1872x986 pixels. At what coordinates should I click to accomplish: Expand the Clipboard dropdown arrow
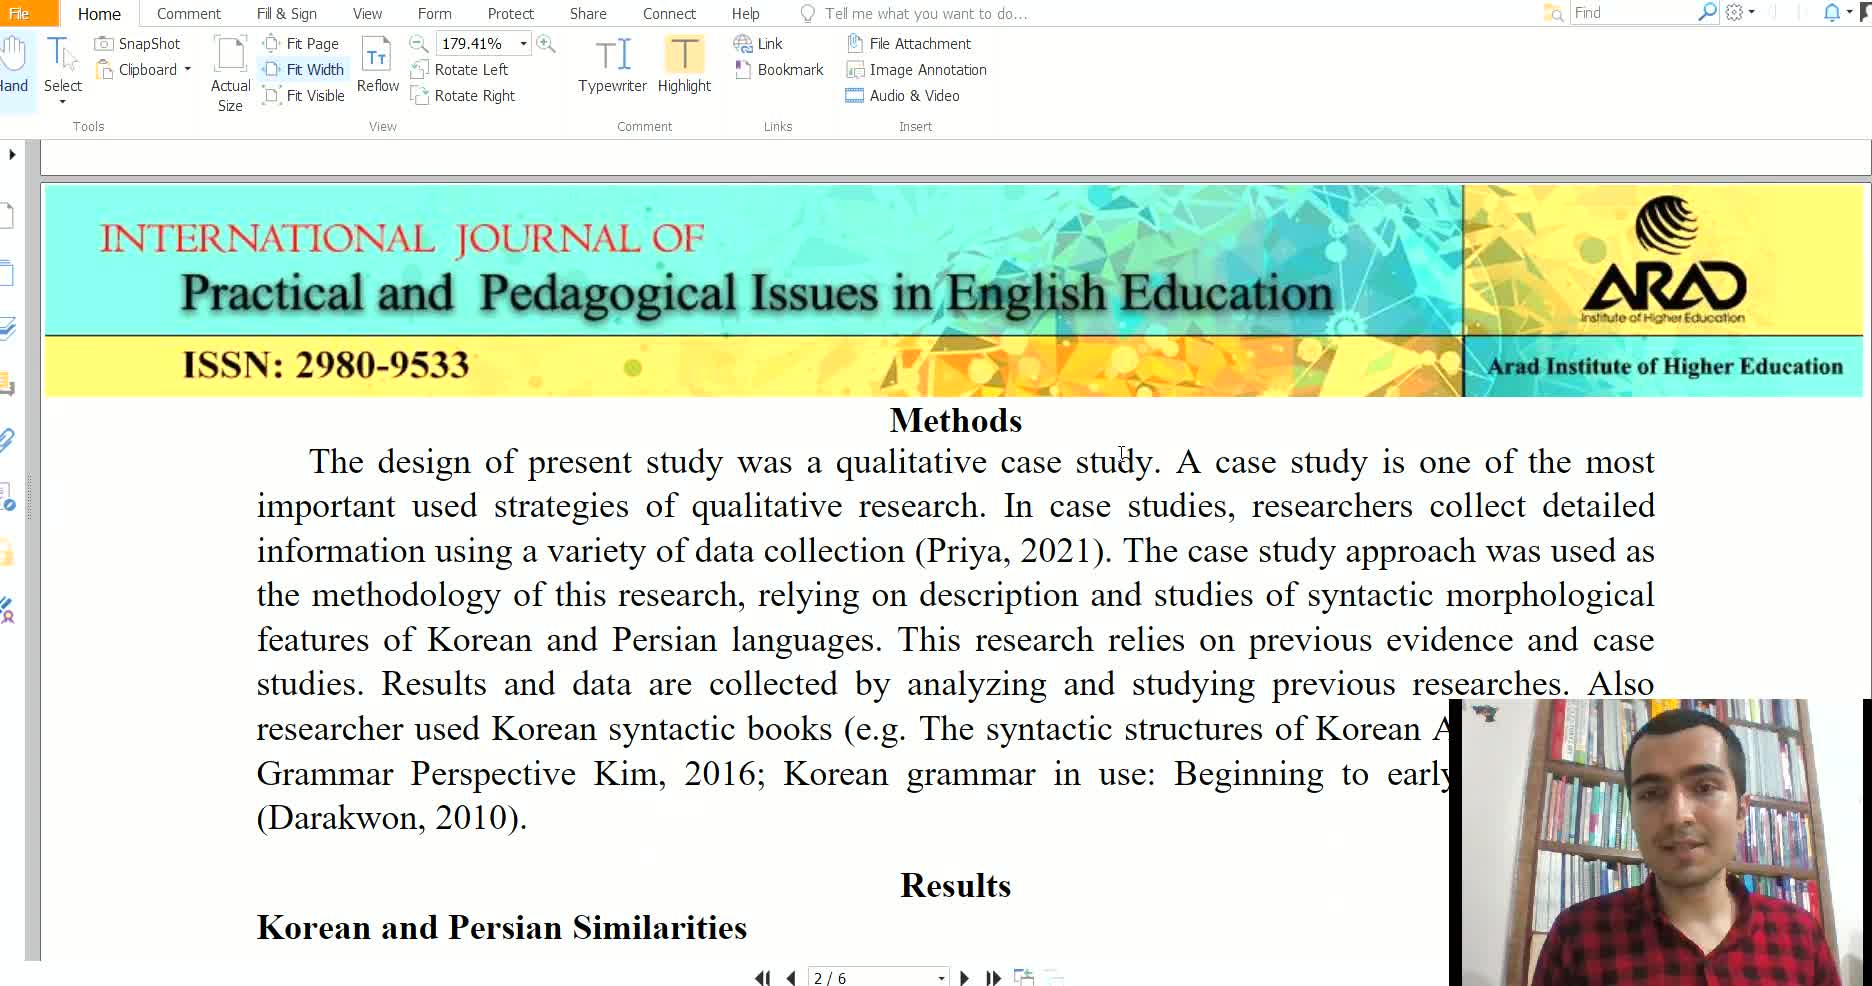tap(187, 70)
